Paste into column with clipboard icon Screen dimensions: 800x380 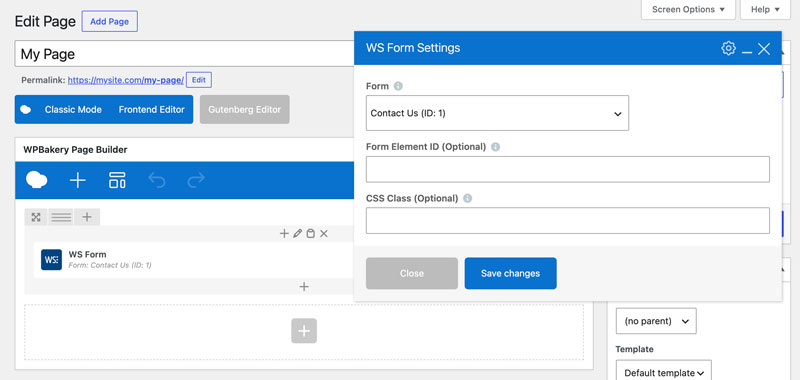[310, 234]
